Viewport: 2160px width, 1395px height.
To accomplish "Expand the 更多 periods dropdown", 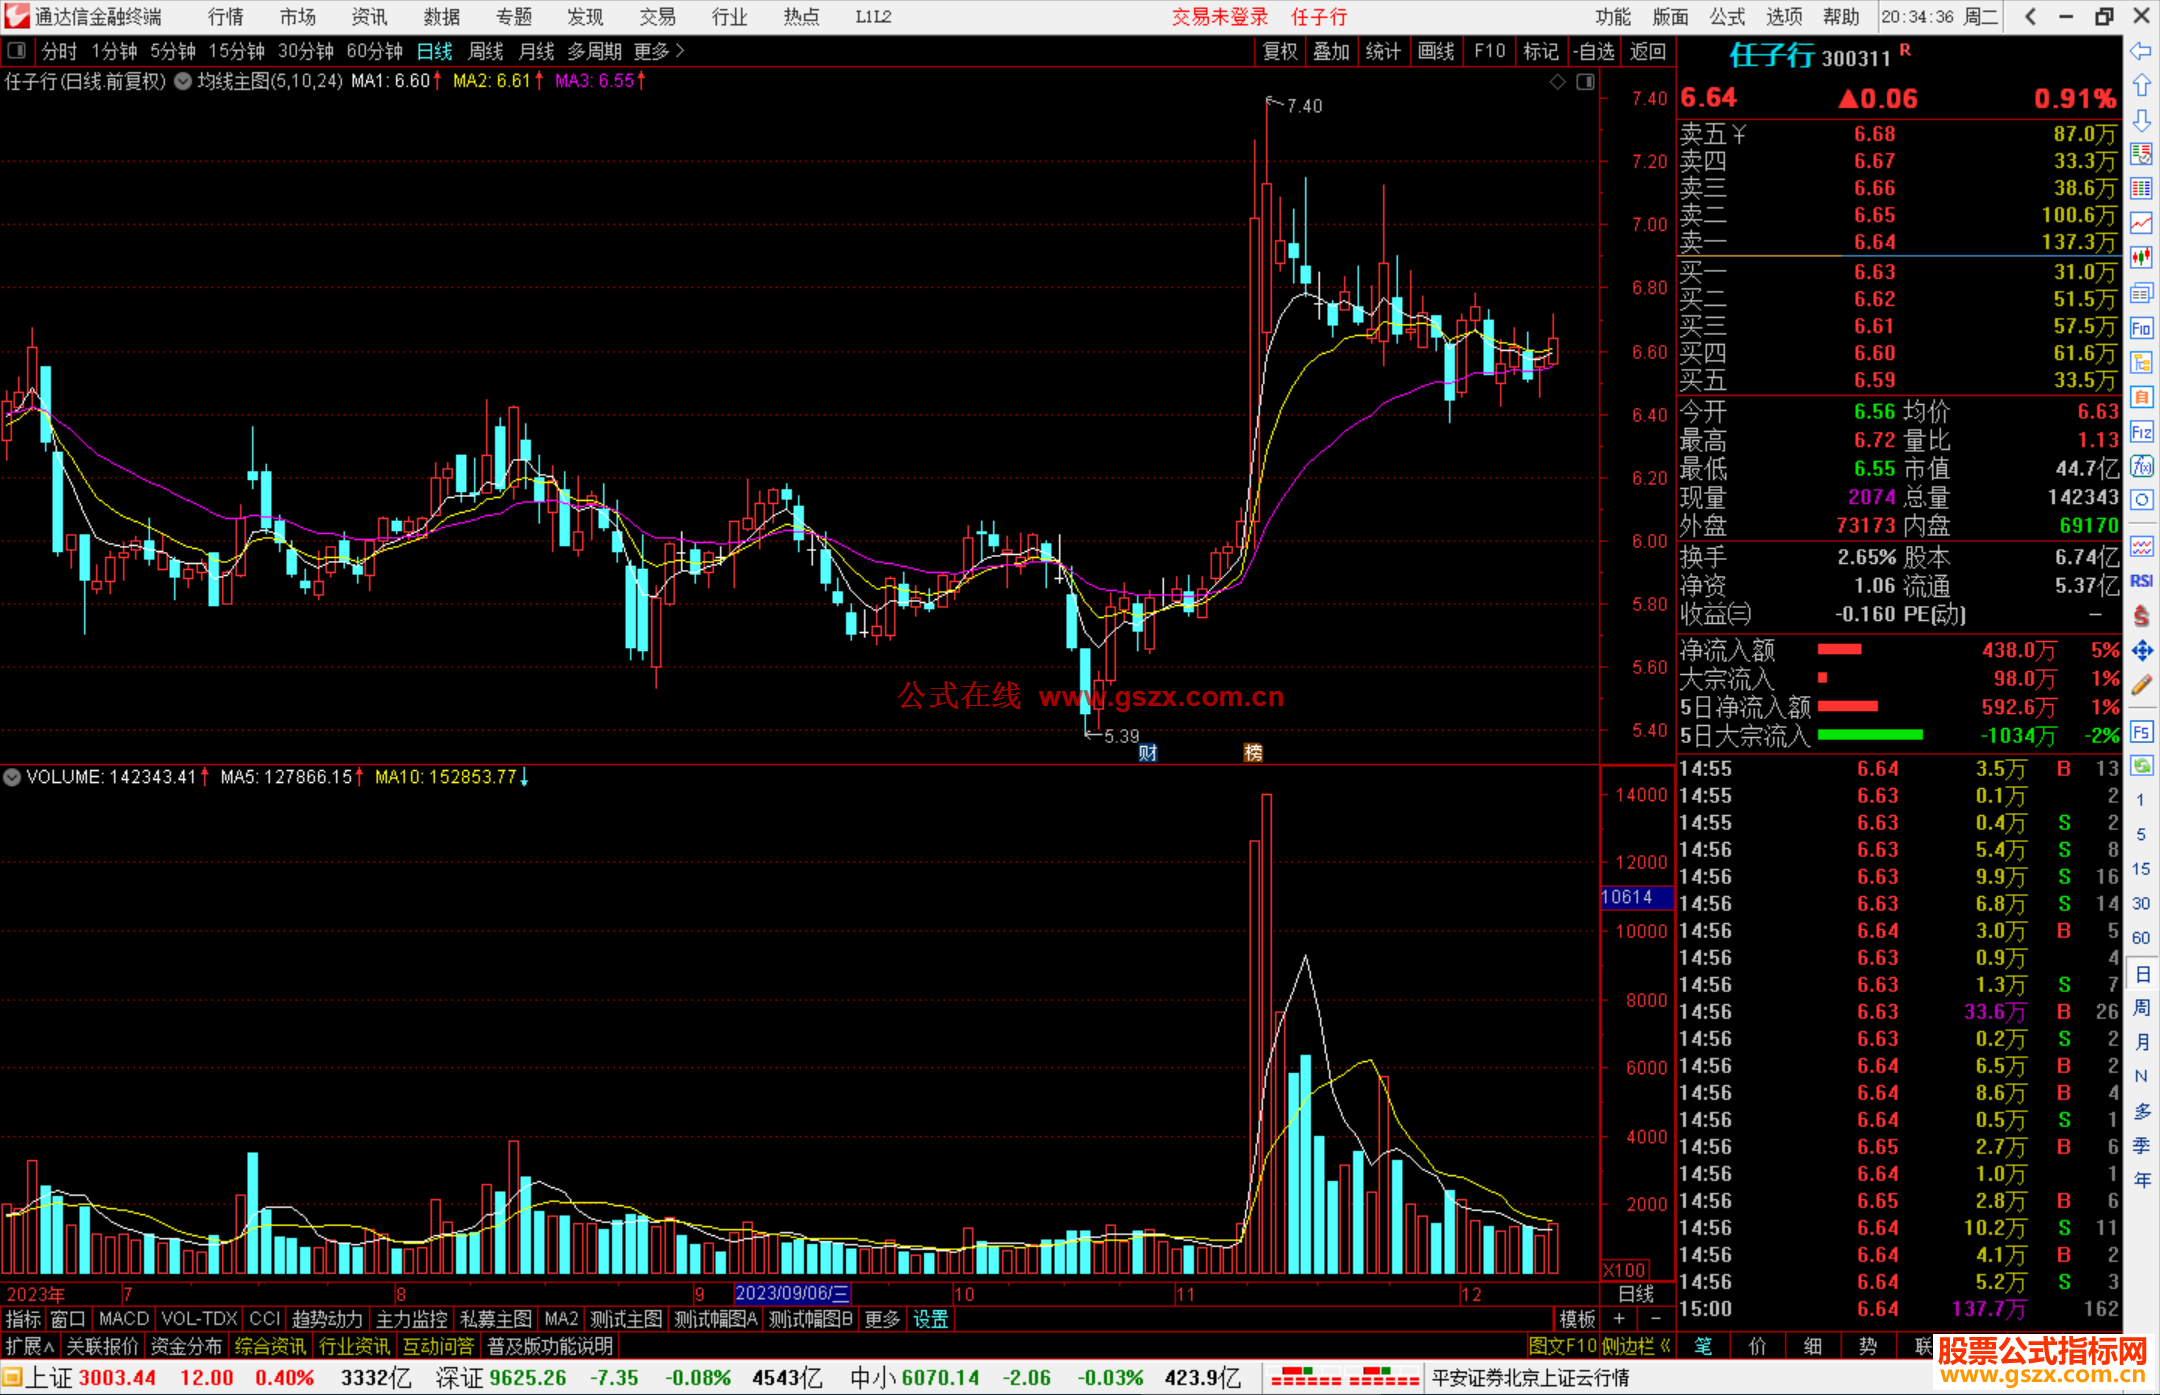I will point(658,50).
